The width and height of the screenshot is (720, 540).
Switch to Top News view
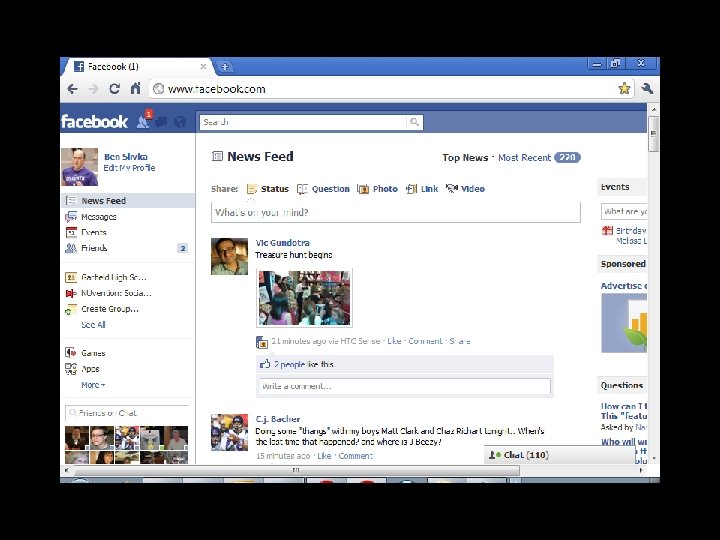coord(465,158)
